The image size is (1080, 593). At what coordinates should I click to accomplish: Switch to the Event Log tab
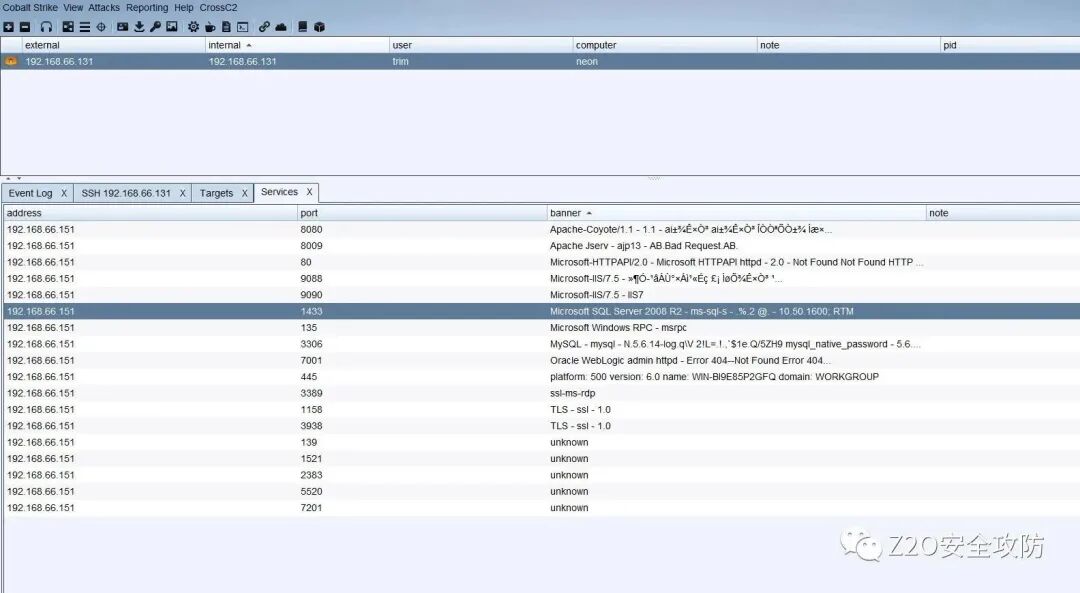click(30, 194)
